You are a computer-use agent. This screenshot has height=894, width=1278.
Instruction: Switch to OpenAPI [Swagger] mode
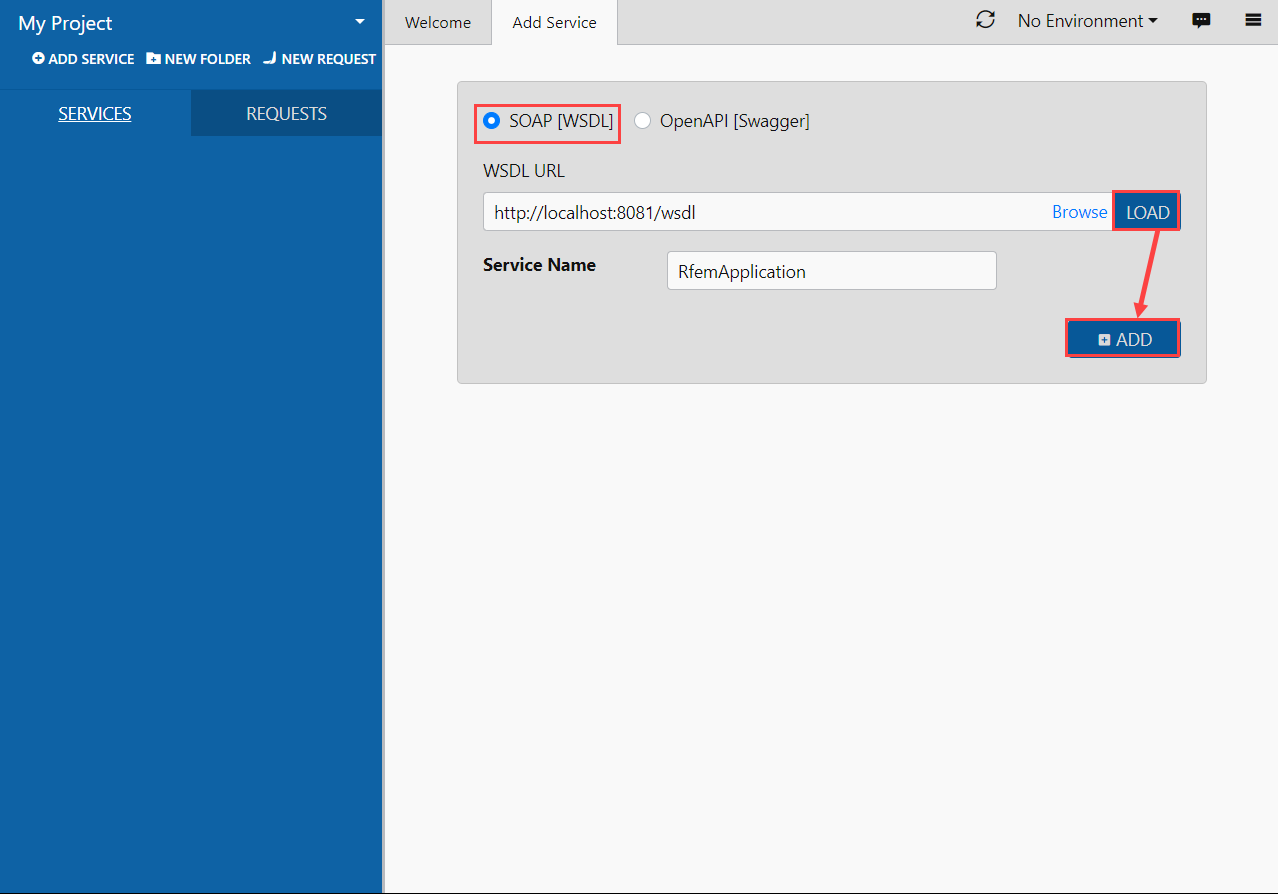point(642,120)
